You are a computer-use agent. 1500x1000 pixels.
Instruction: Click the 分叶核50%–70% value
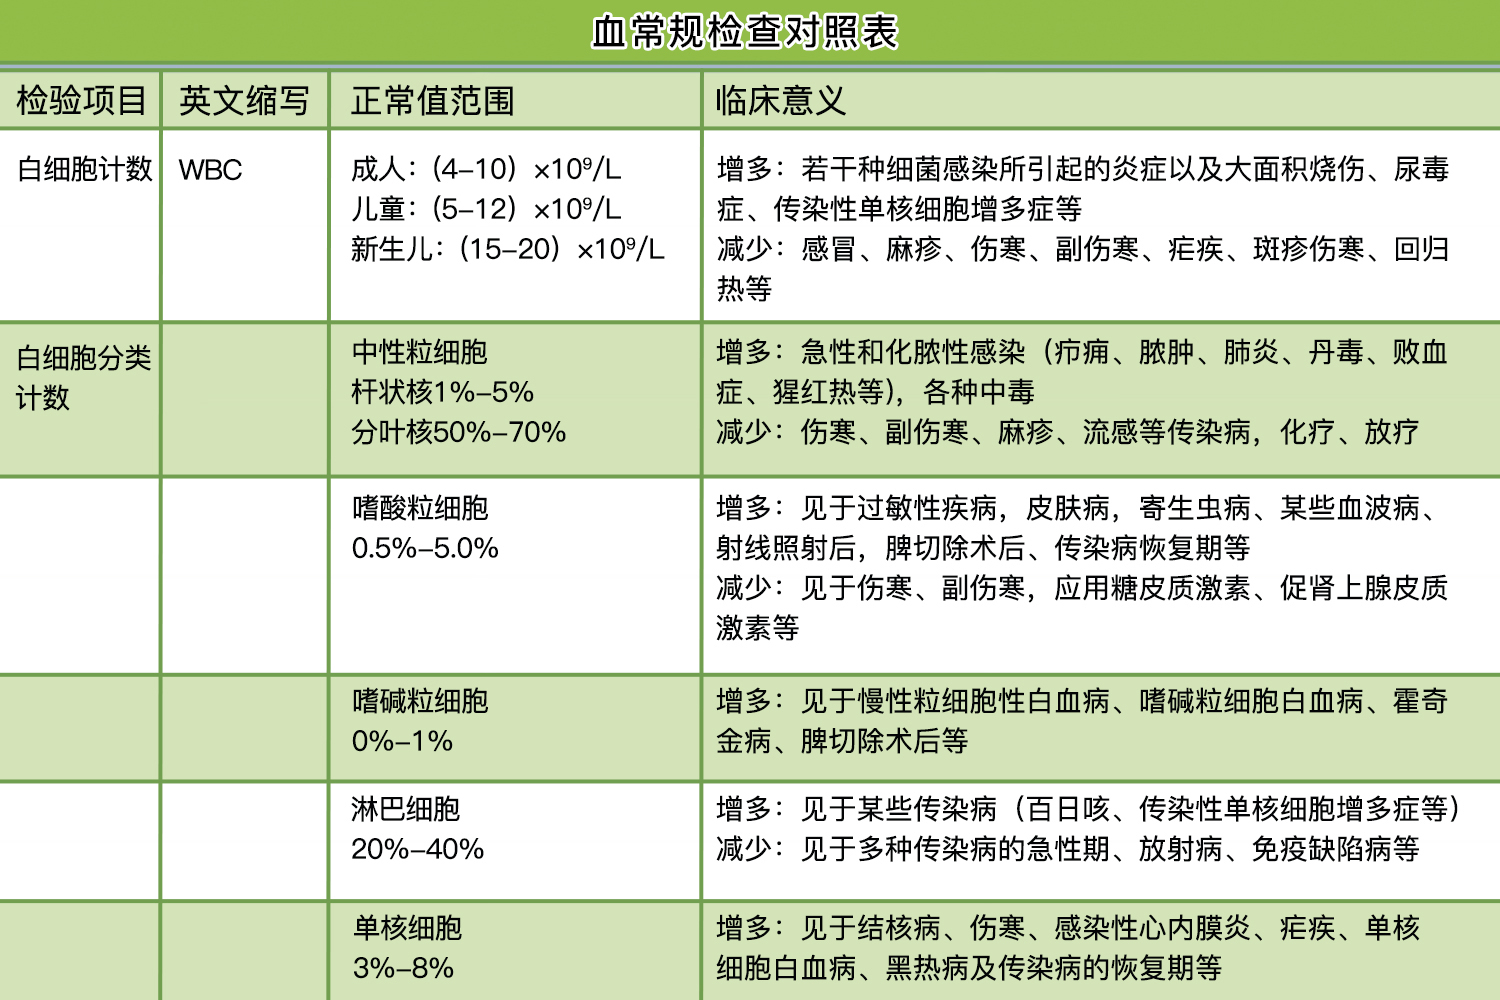click(459, 432)
